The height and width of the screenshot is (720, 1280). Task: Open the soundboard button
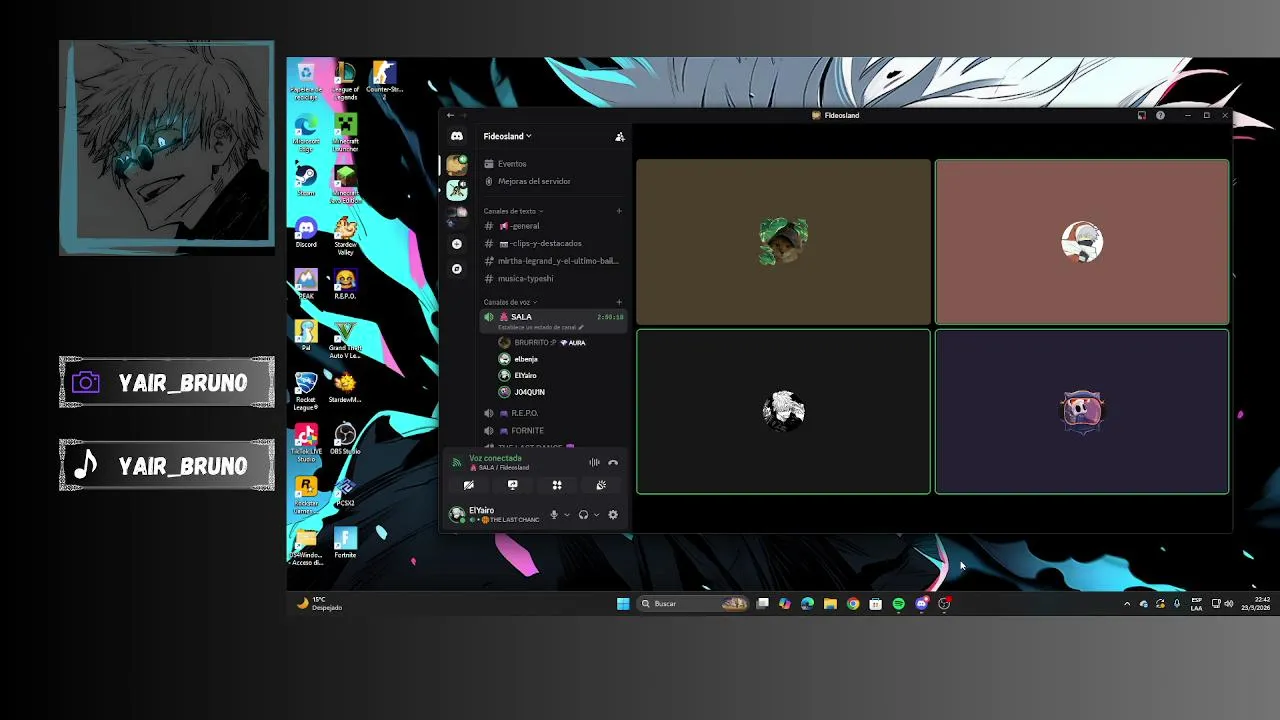601,485
